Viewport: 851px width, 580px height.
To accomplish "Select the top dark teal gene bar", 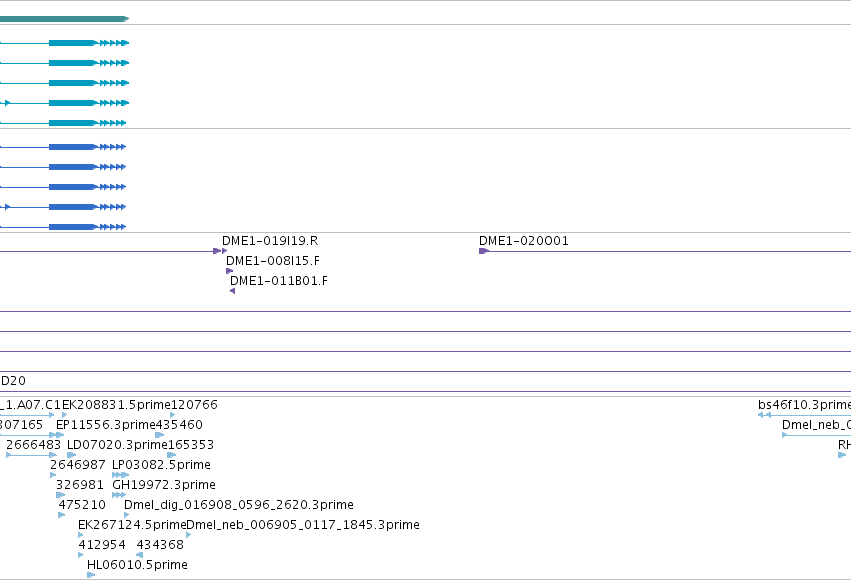I will (x=65, y=19).
